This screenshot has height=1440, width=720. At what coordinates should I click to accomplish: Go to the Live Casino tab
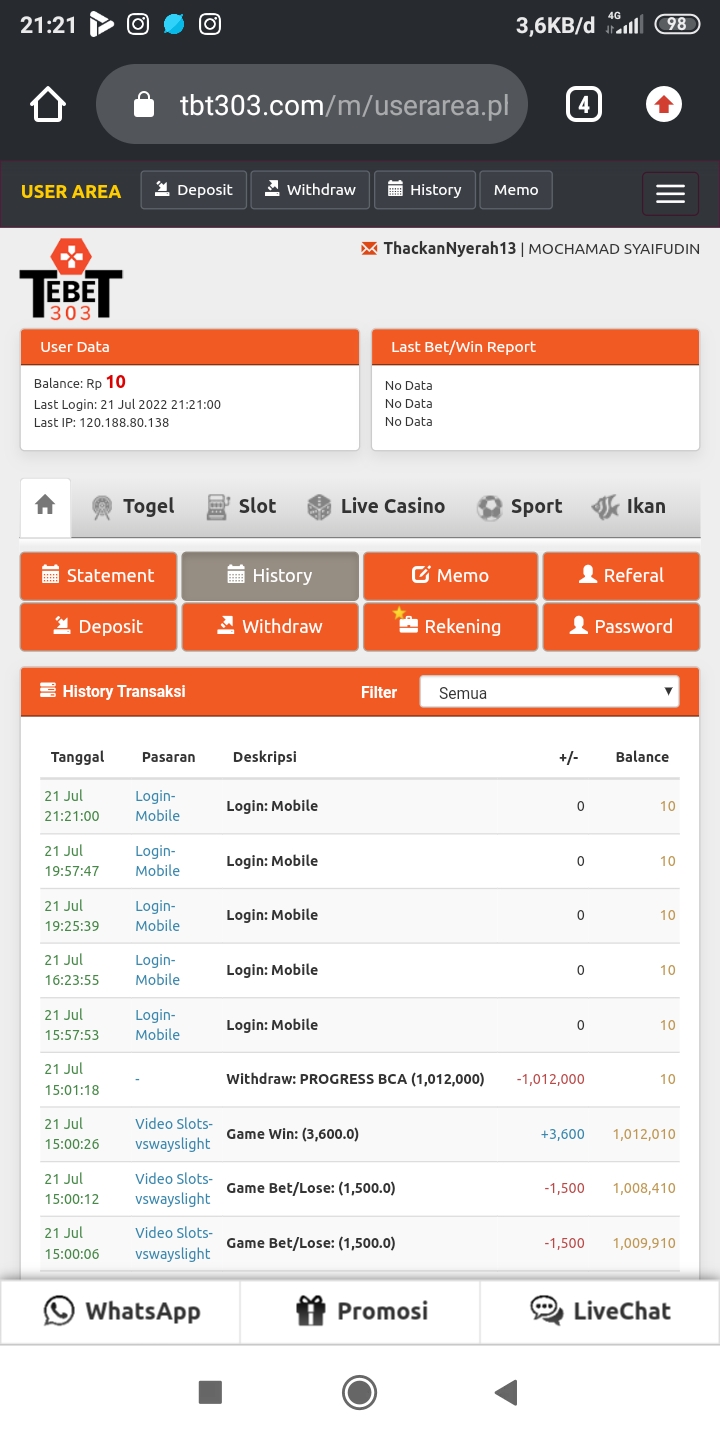[x=376, y=507]
